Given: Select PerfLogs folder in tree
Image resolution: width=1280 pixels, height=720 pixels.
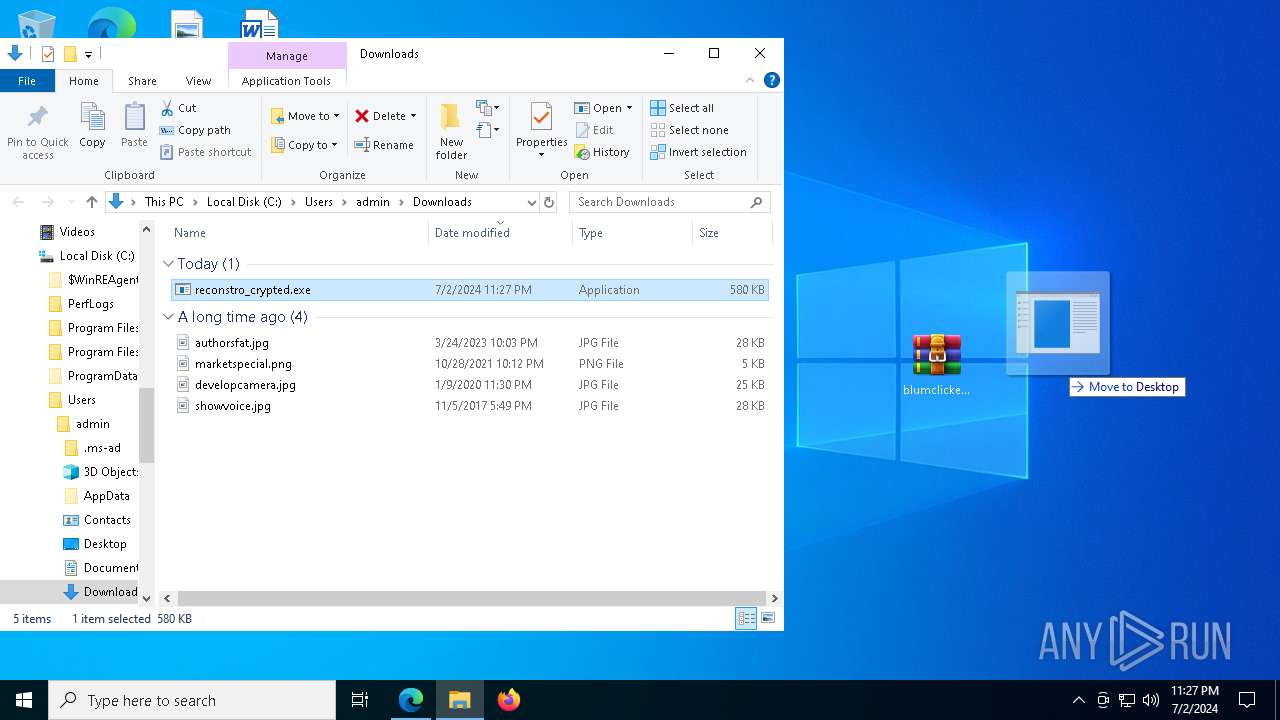Looking at the screenshot, I should [x=90, y=304].
